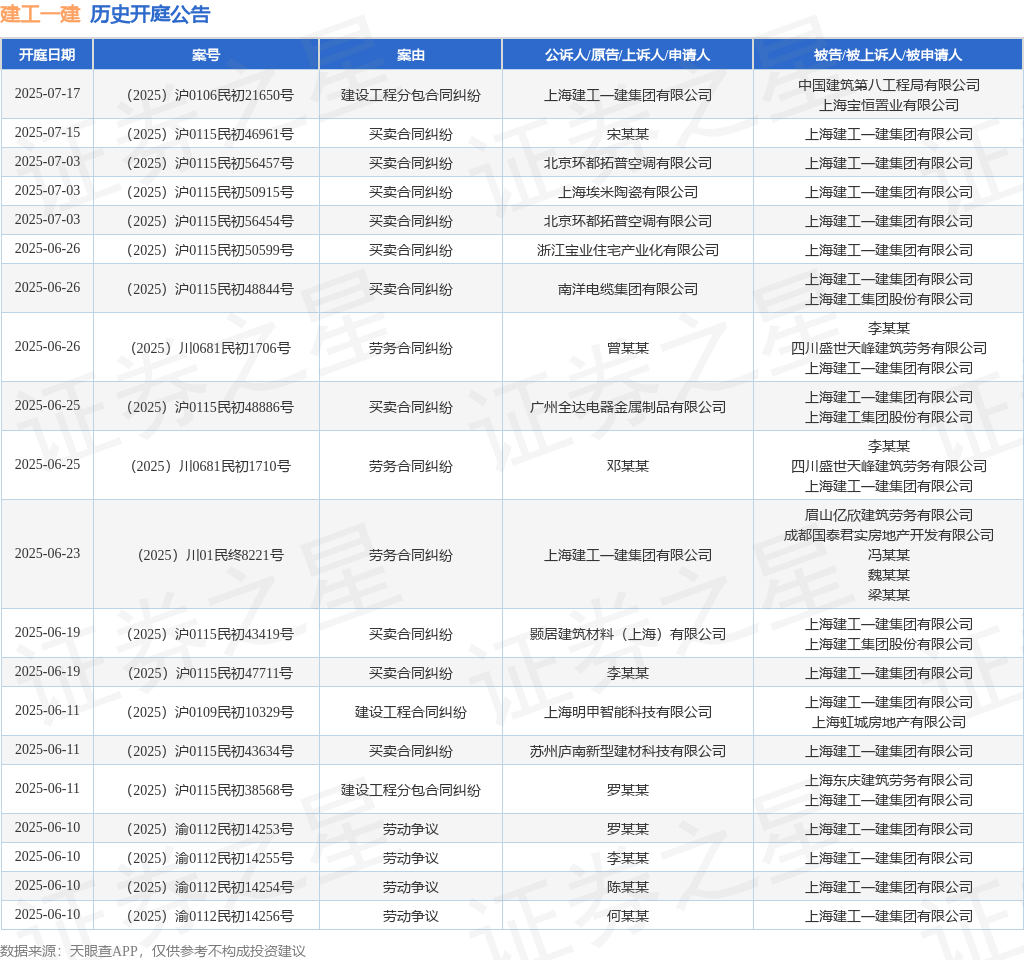Select defendant 魏某某
The image size is (1024, 960).
click(889, 575)
